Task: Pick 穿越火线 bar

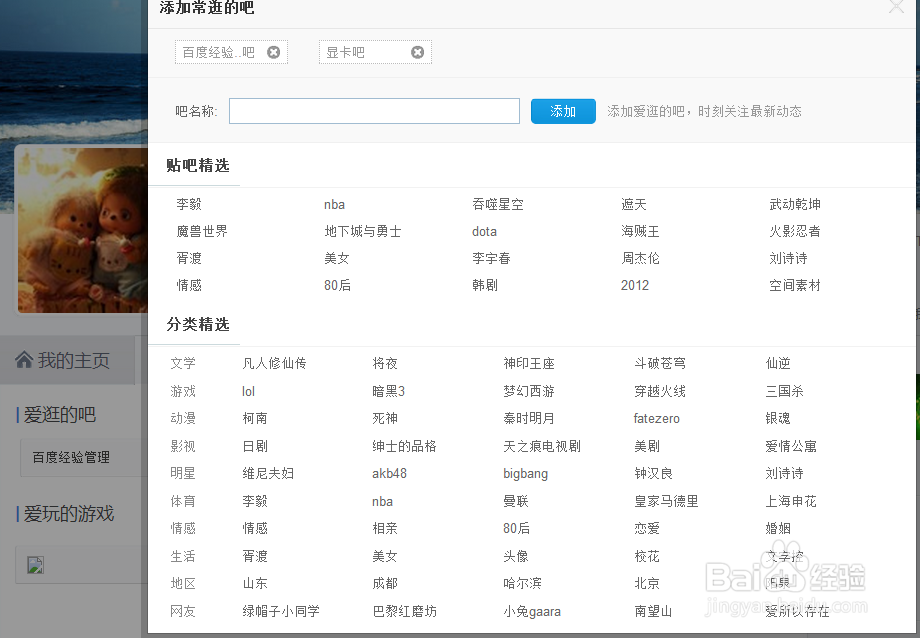Action: click(660, 391)
